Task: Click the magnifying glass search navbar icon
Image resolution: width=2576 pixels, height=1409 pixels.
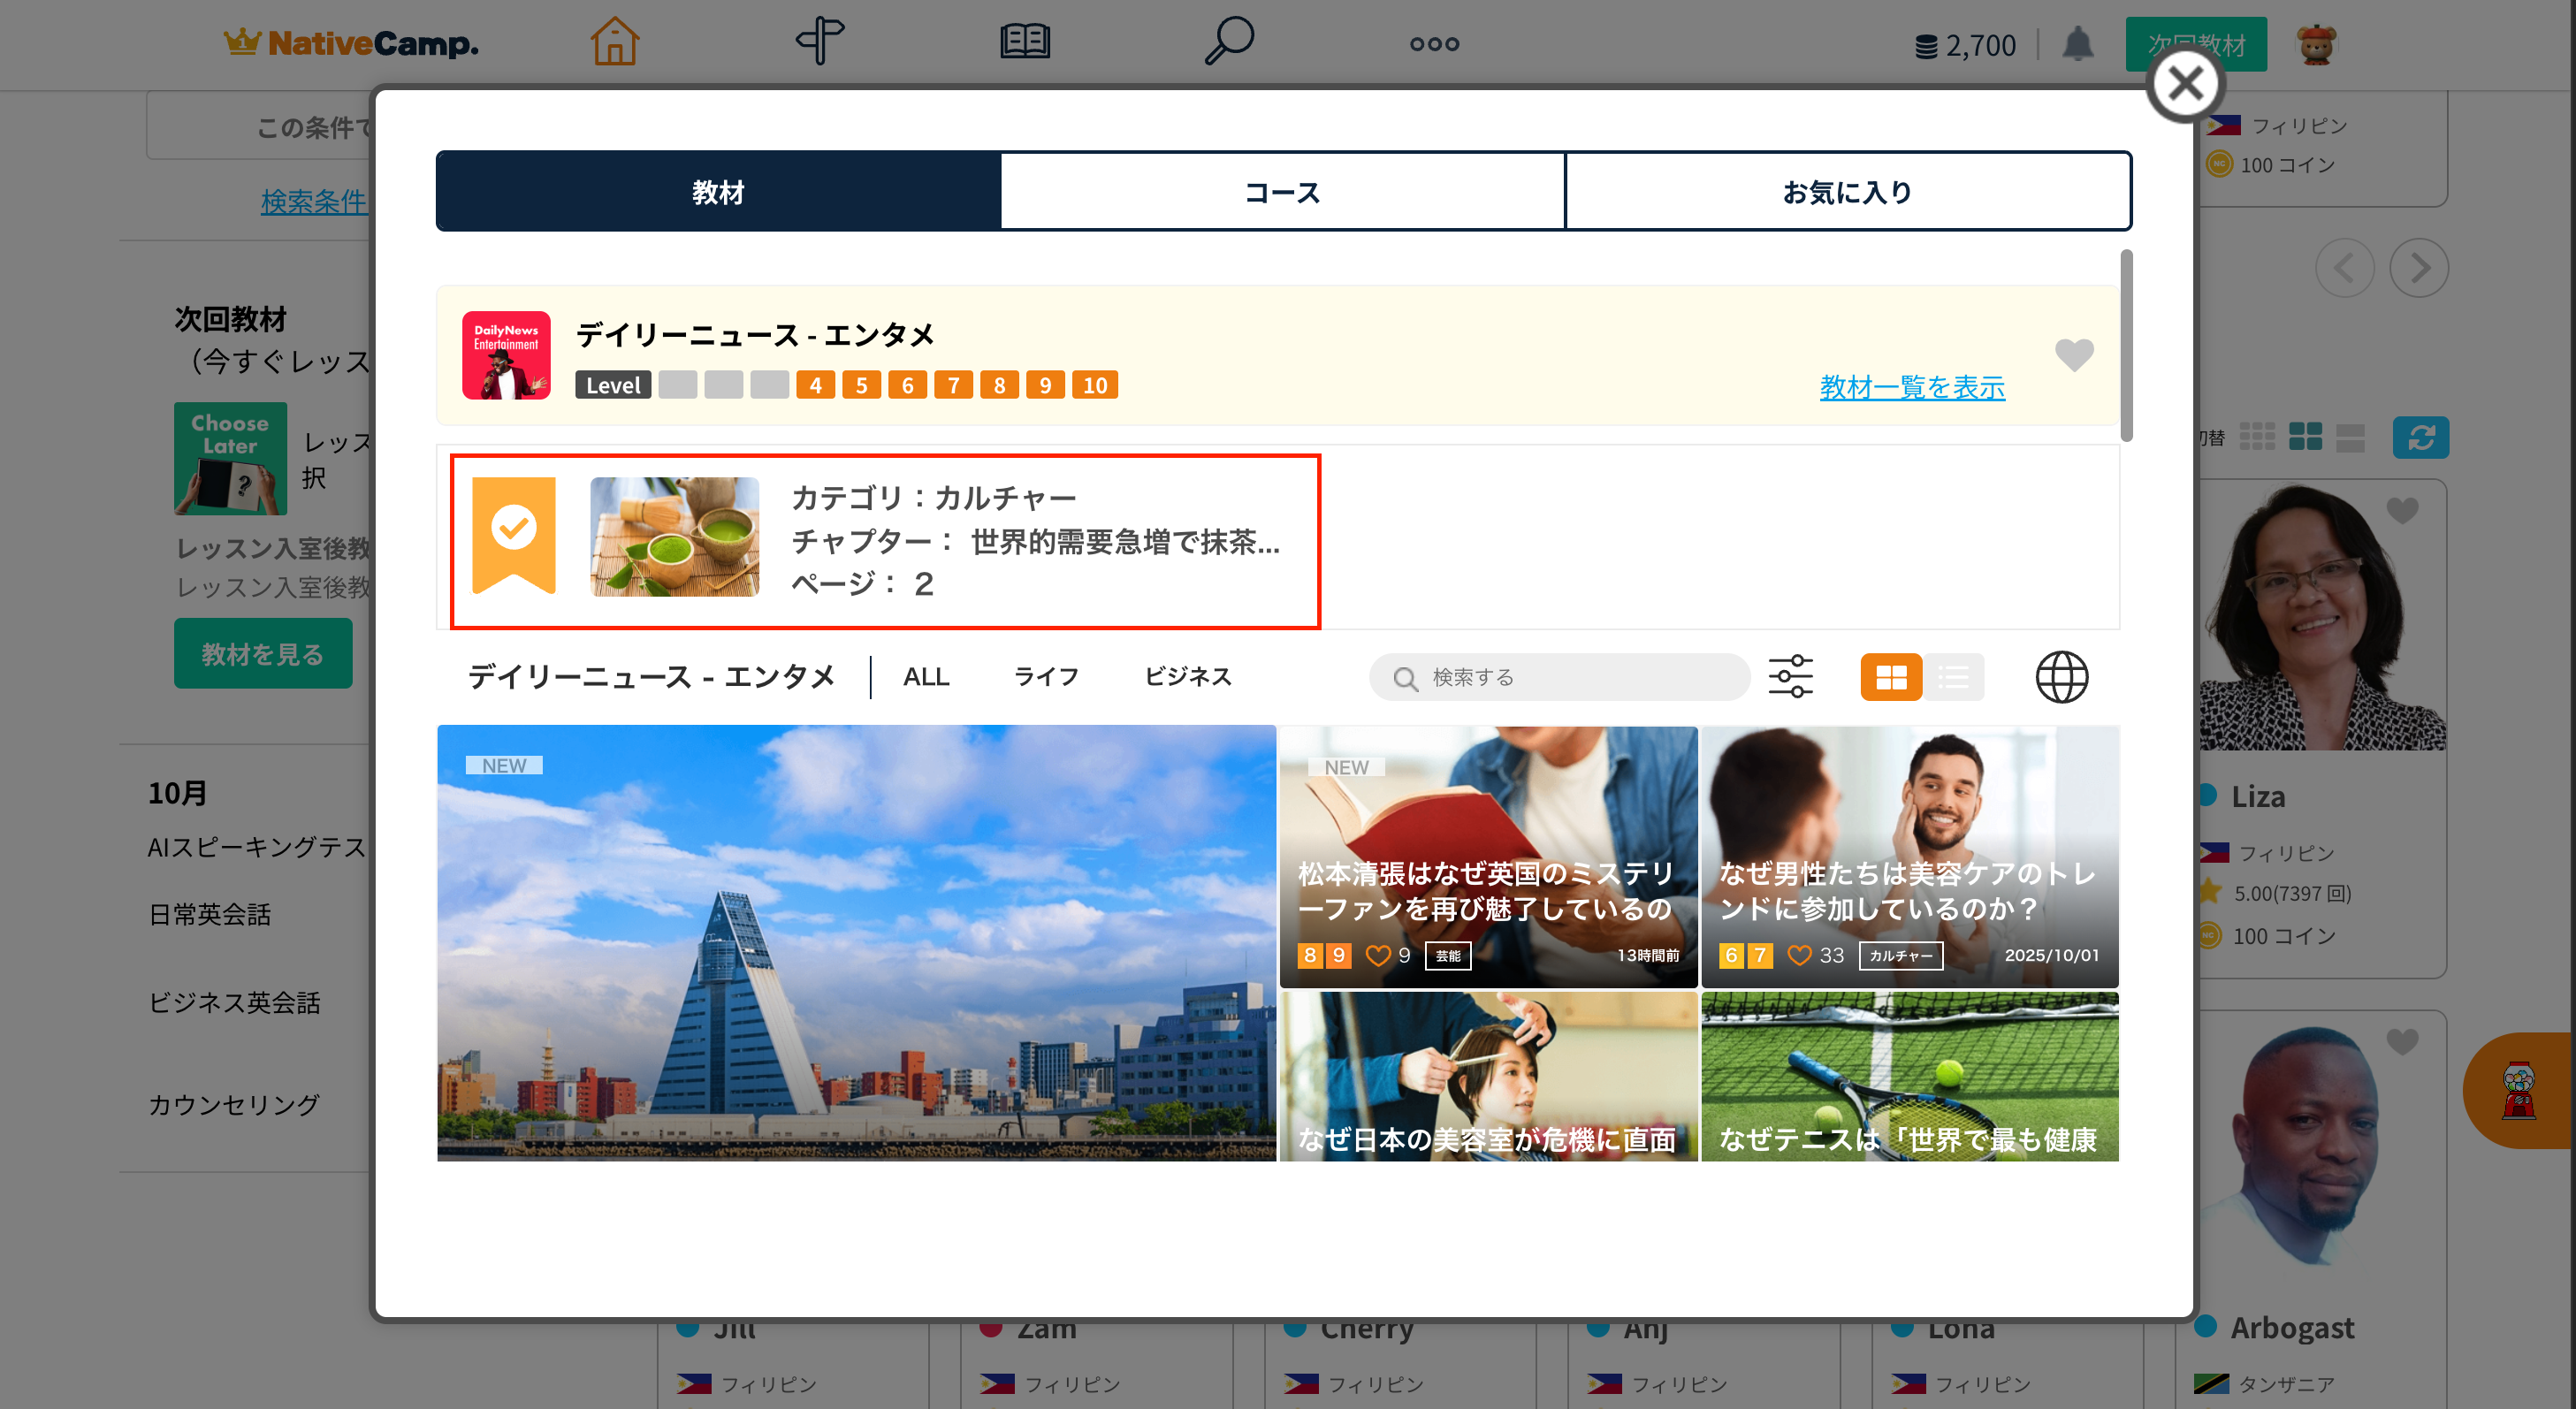Action: pos(1228,42)
